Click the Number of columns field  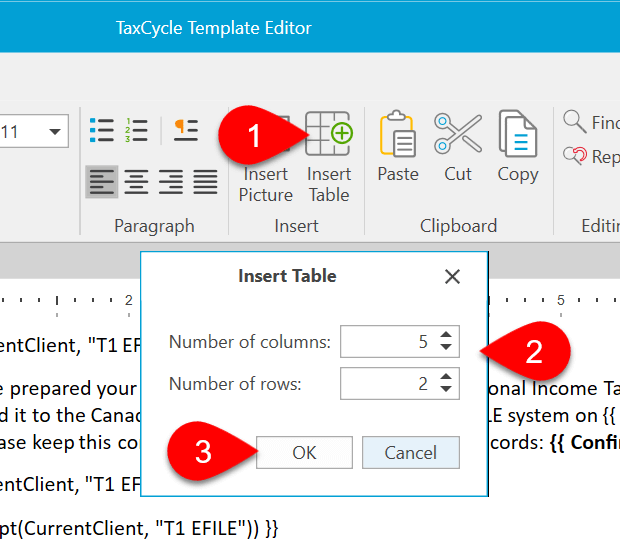tap(400, 341)
